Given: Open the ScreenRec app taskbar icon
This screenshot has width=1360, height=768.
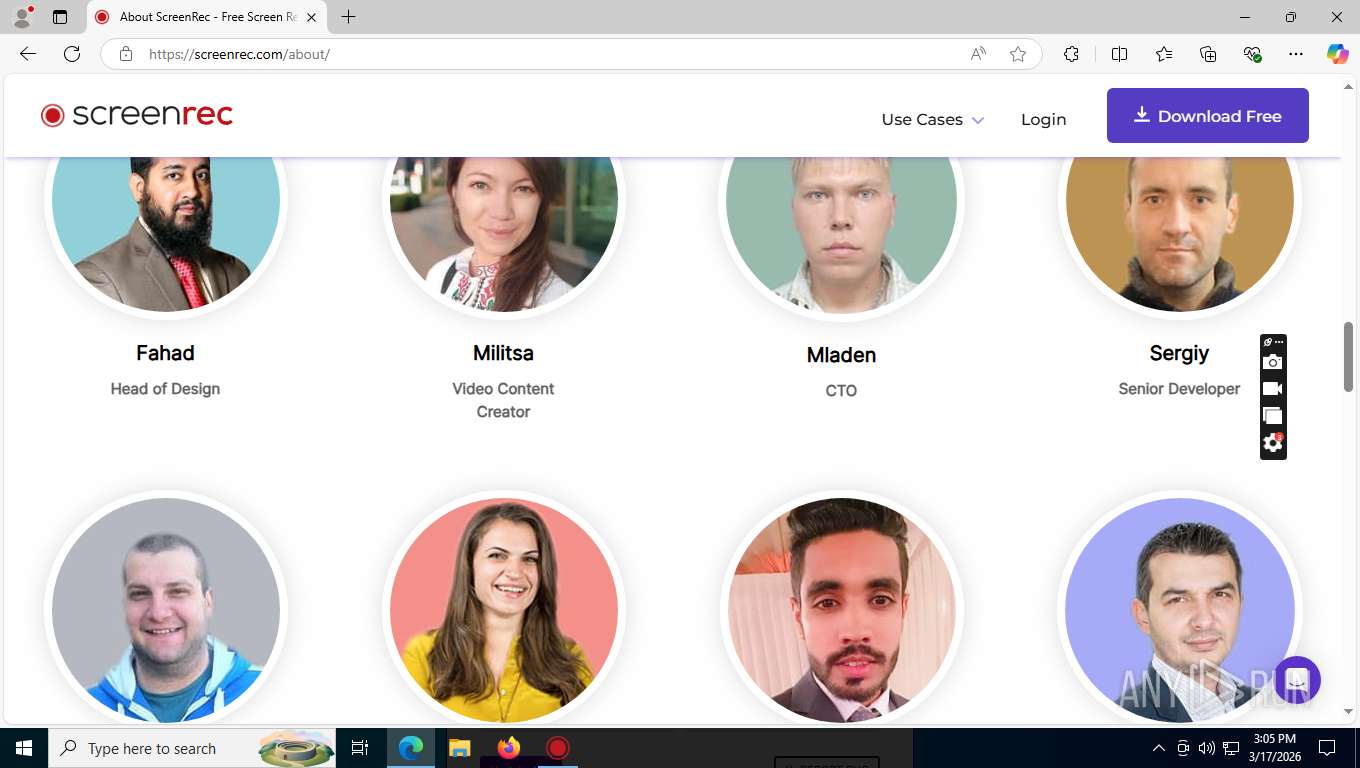Looking at the screenshot, I should point(557,748).
